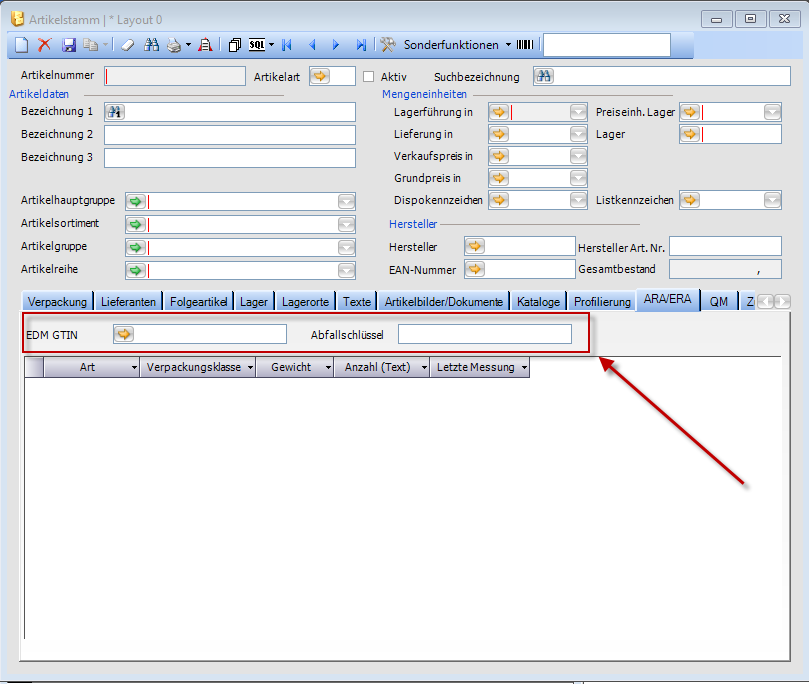Open the Verpackungsklasse column filter dropdown
The height and width of the screenshot is (684, 809).
pos(248,368)
